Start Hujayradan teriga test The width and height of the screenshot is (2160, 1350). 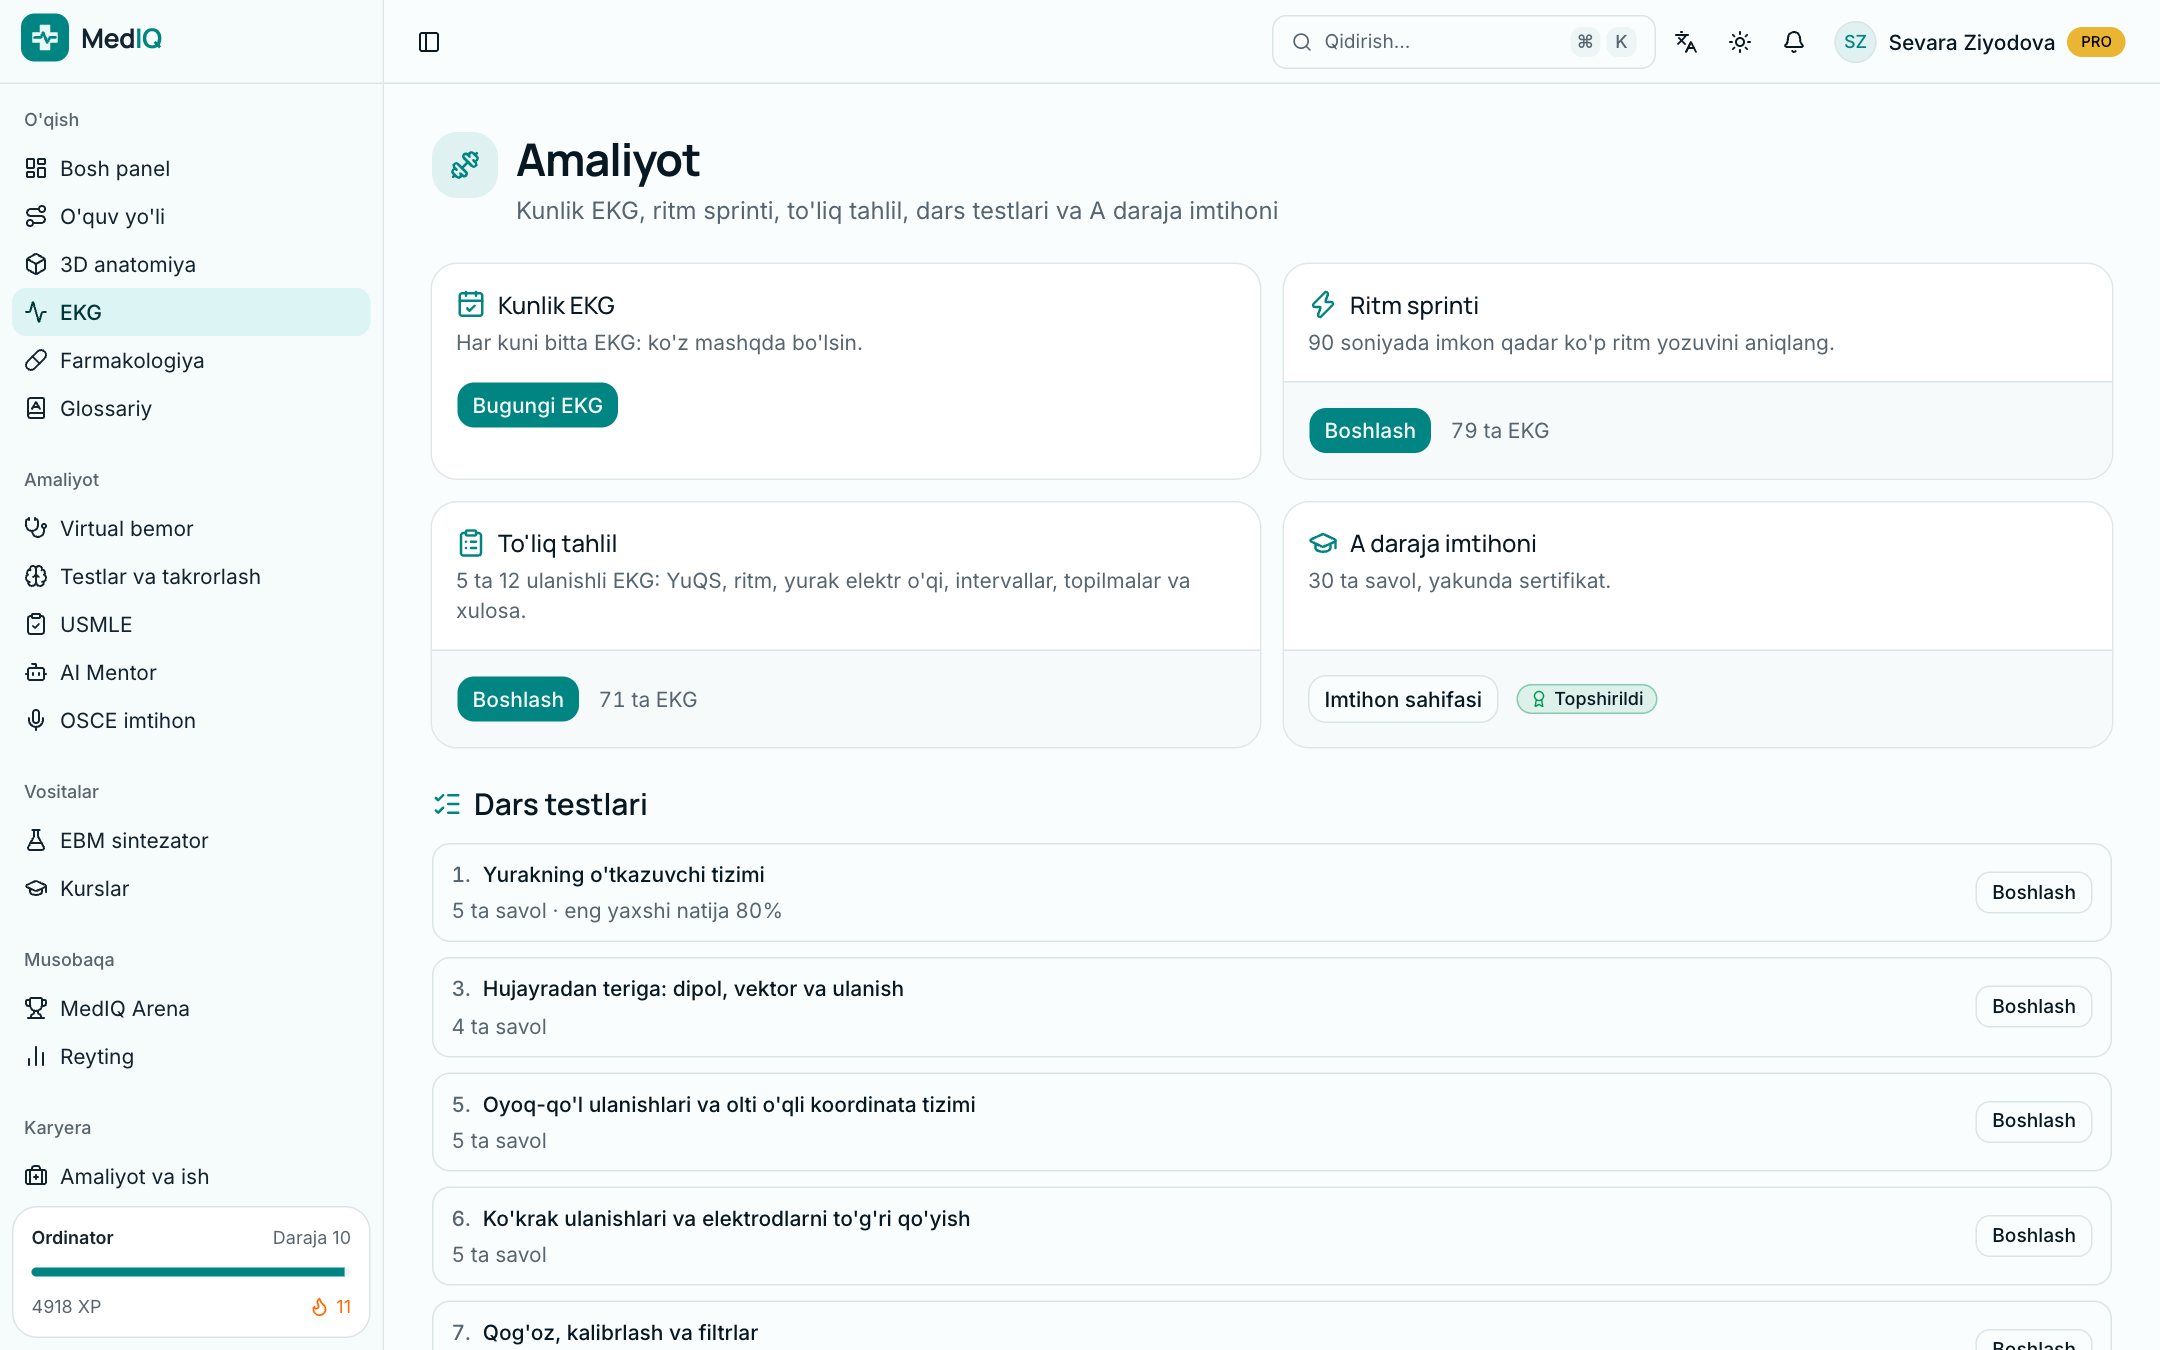[x=2033, y=1006]
